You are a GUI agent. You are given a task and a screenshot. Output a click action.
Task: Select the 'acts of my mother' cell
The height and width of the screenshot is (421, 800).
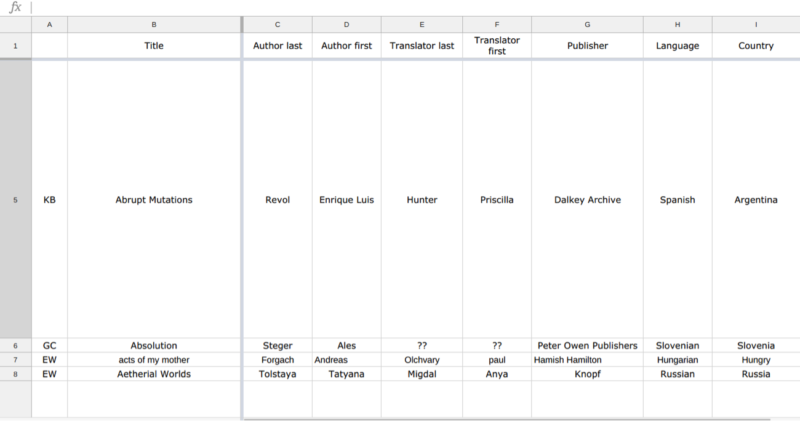[x=154, y=360]
